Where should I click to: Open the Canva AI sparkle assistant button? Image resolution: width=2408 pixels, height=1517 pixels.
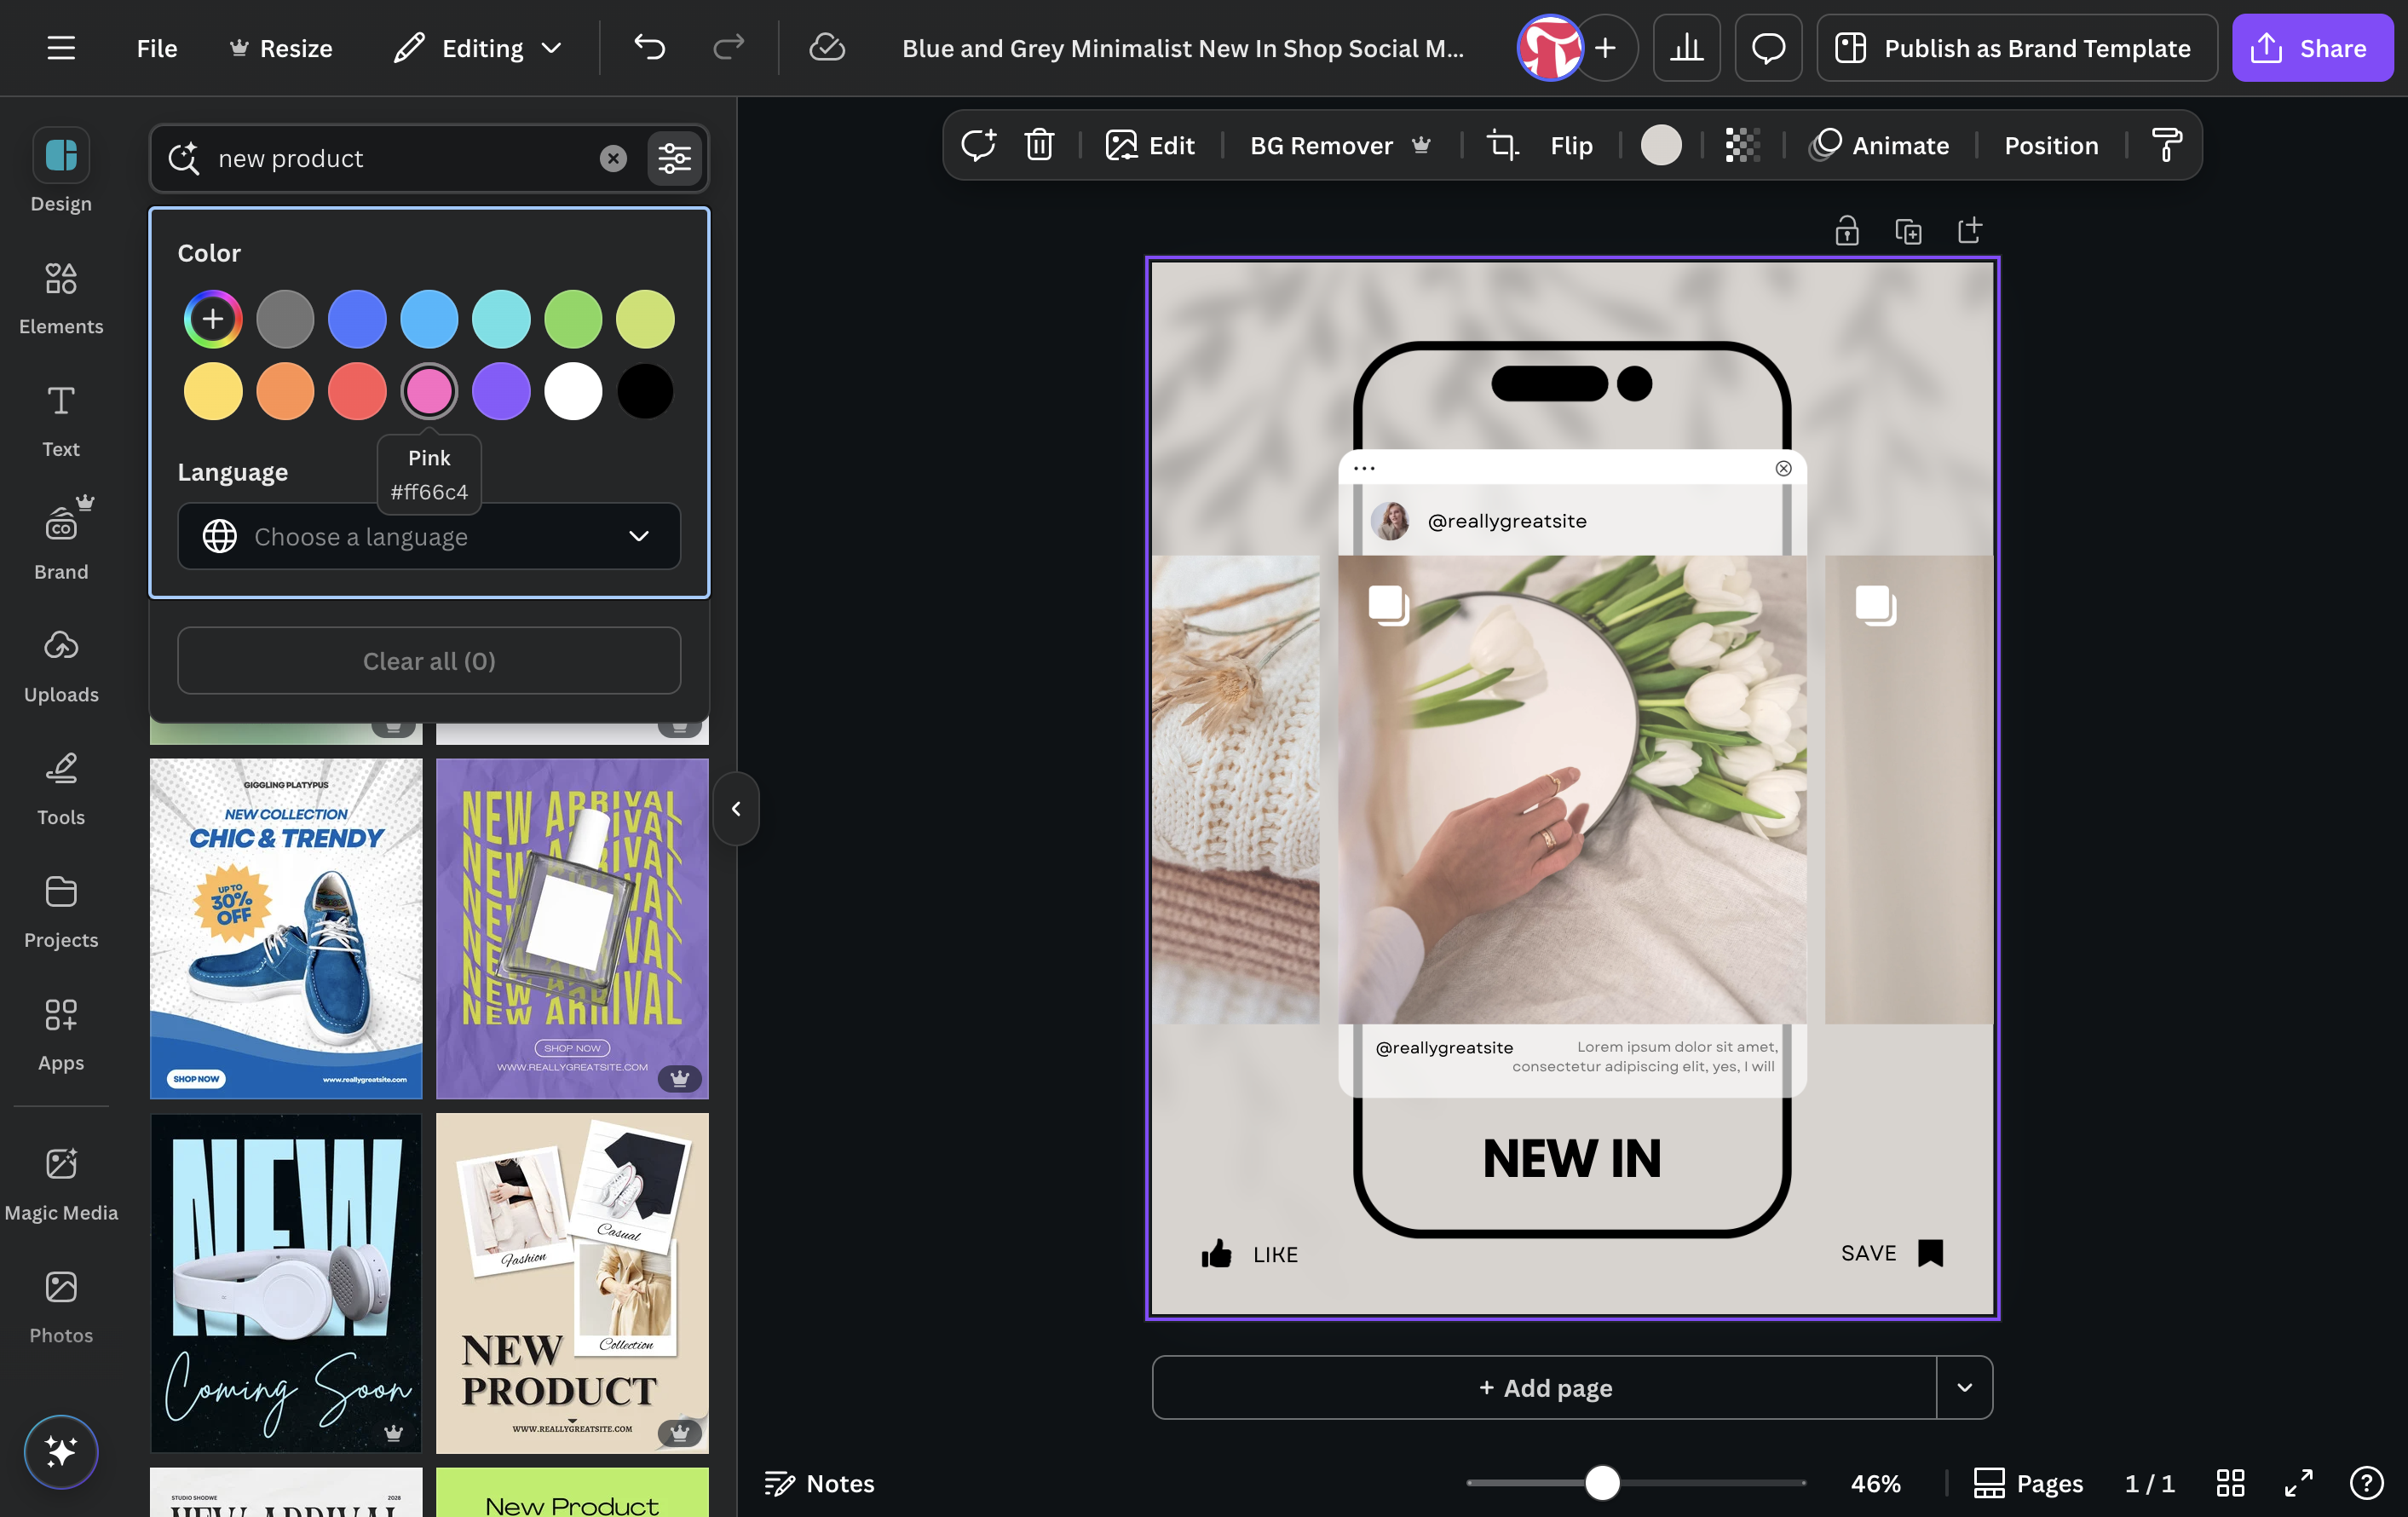click(61, 1451)
